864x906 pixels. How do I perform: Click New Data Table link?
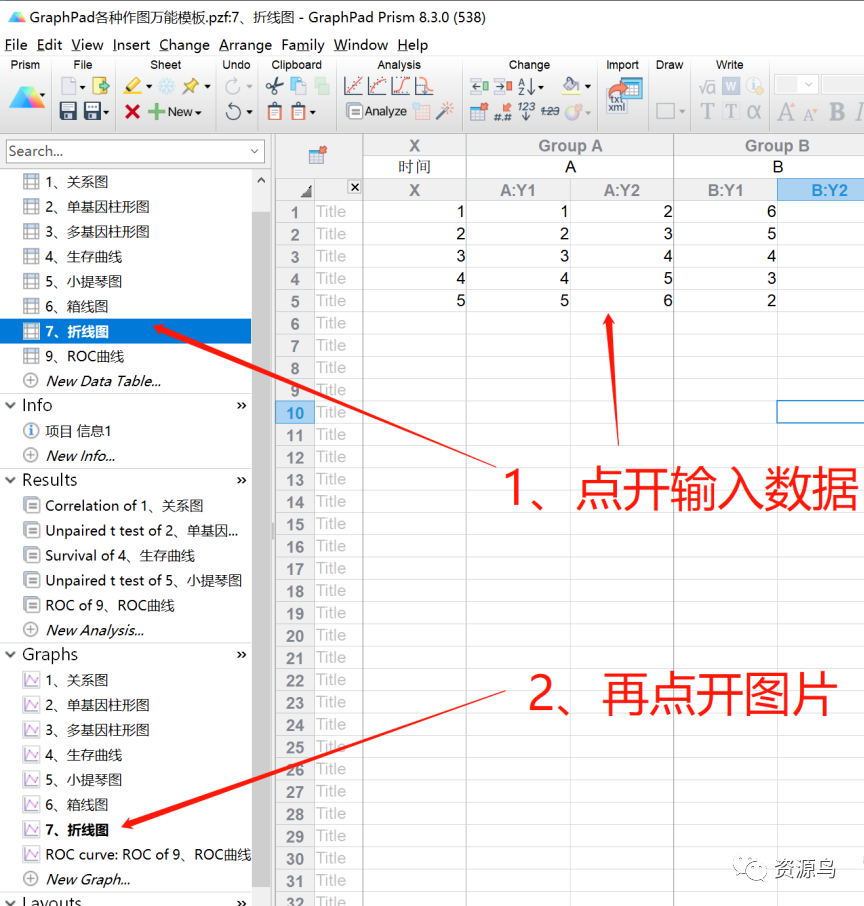point(103,381)
